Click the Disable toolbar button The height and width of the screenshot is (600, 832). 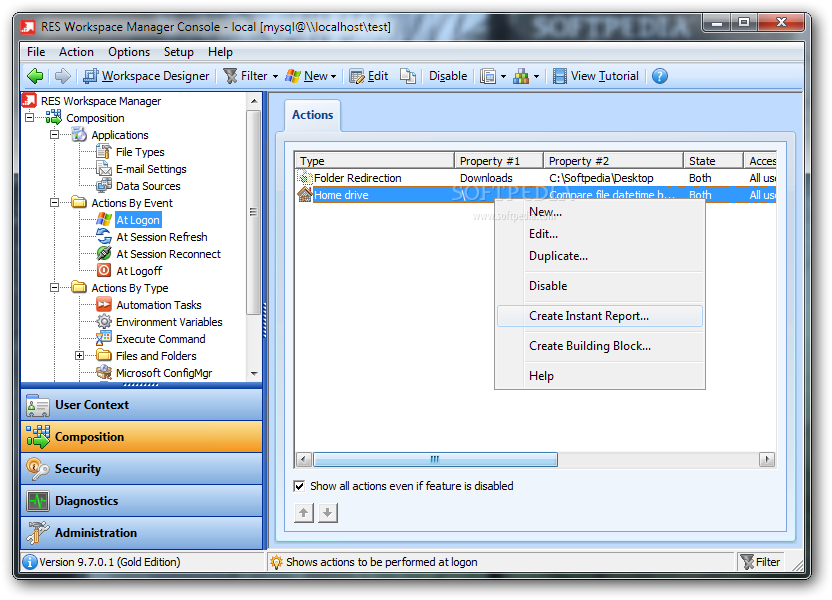click(448, 76)
